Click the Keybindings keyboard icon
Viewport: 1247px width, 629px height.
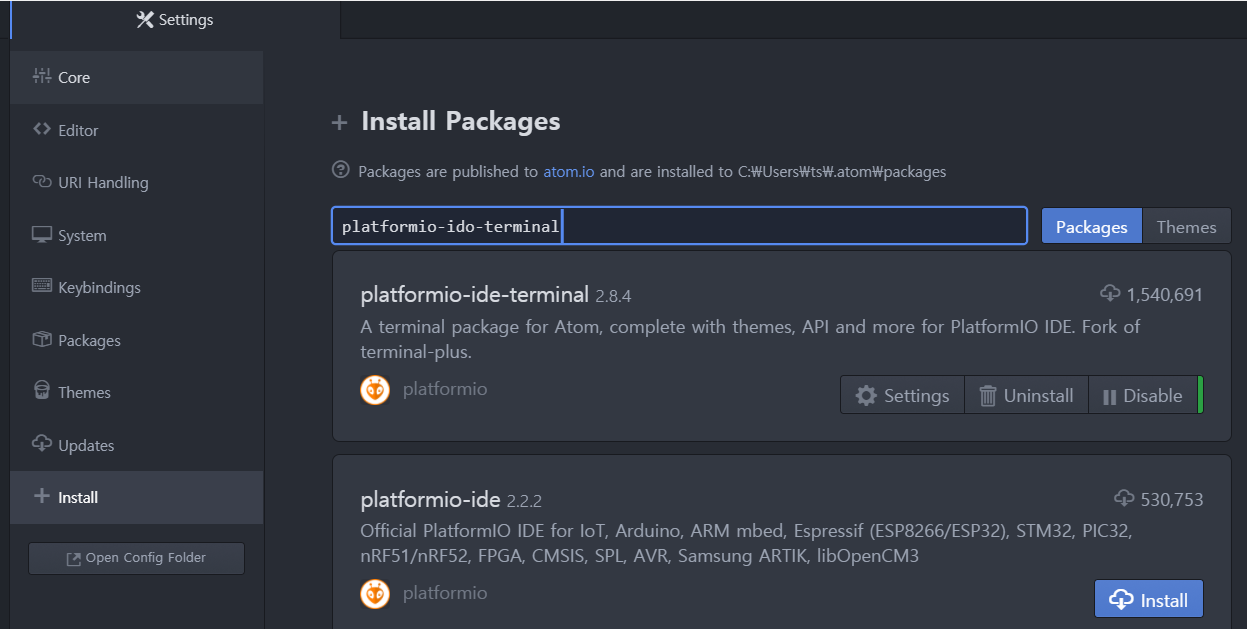coord(42,287)
